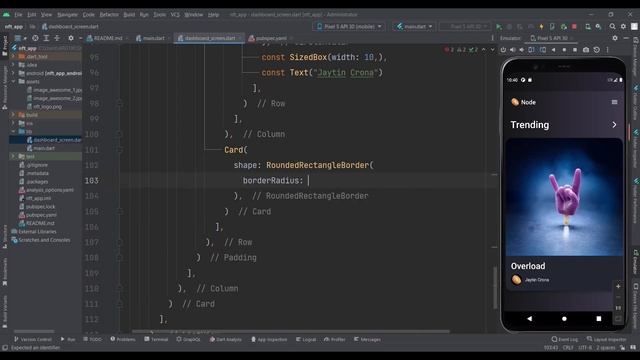
Task: Click emulator toolbar Back triangle
Action: [553, 50]
